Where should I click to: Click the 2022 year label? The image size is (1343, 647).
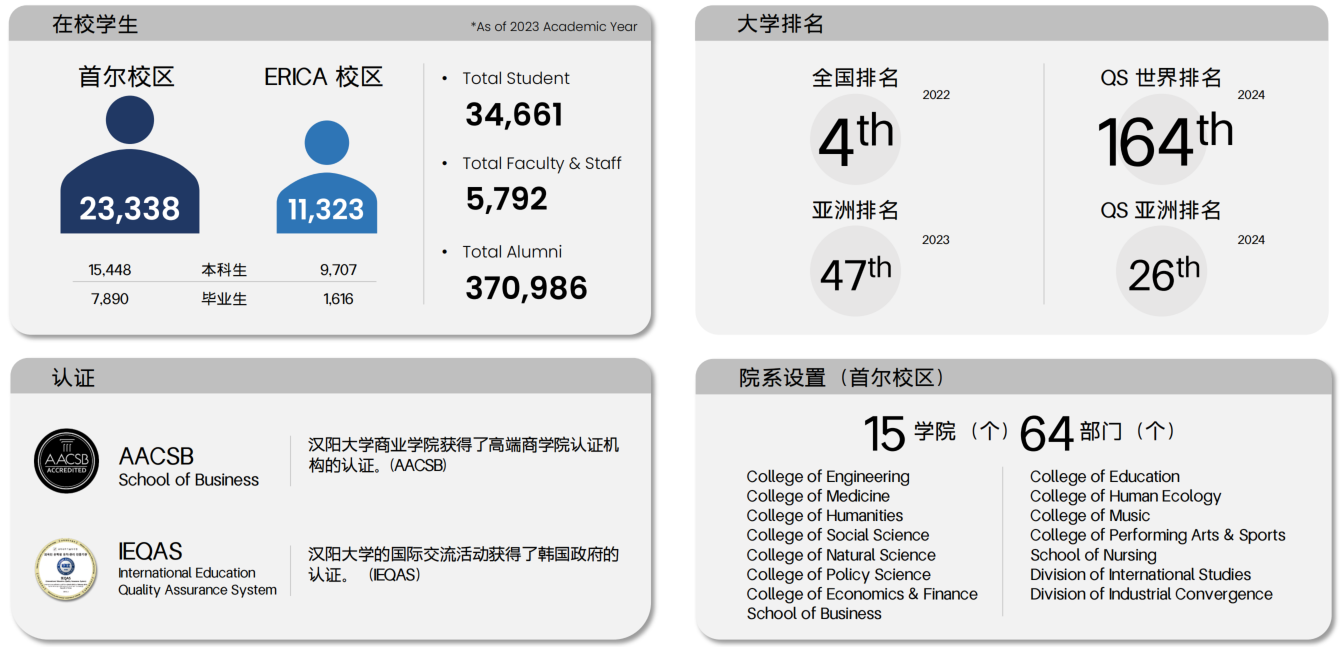(936, 95)
